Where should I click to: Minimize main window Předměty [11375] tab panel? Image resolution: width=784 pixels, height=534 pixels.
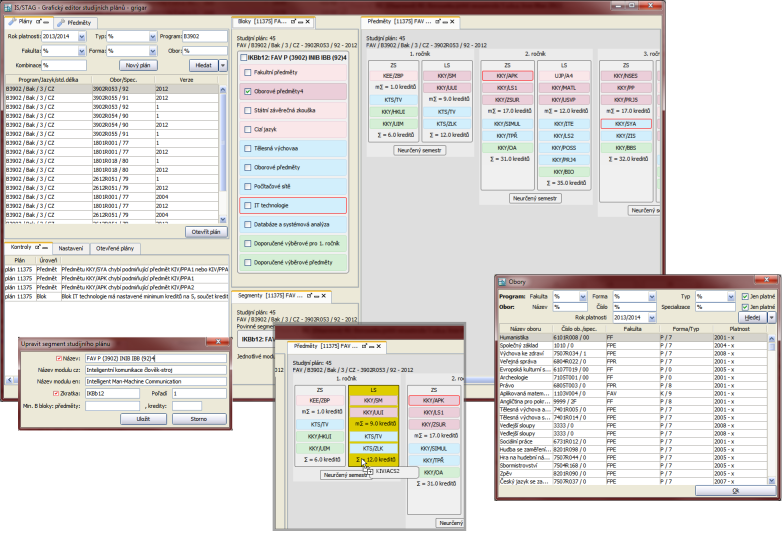click(445, 22)
